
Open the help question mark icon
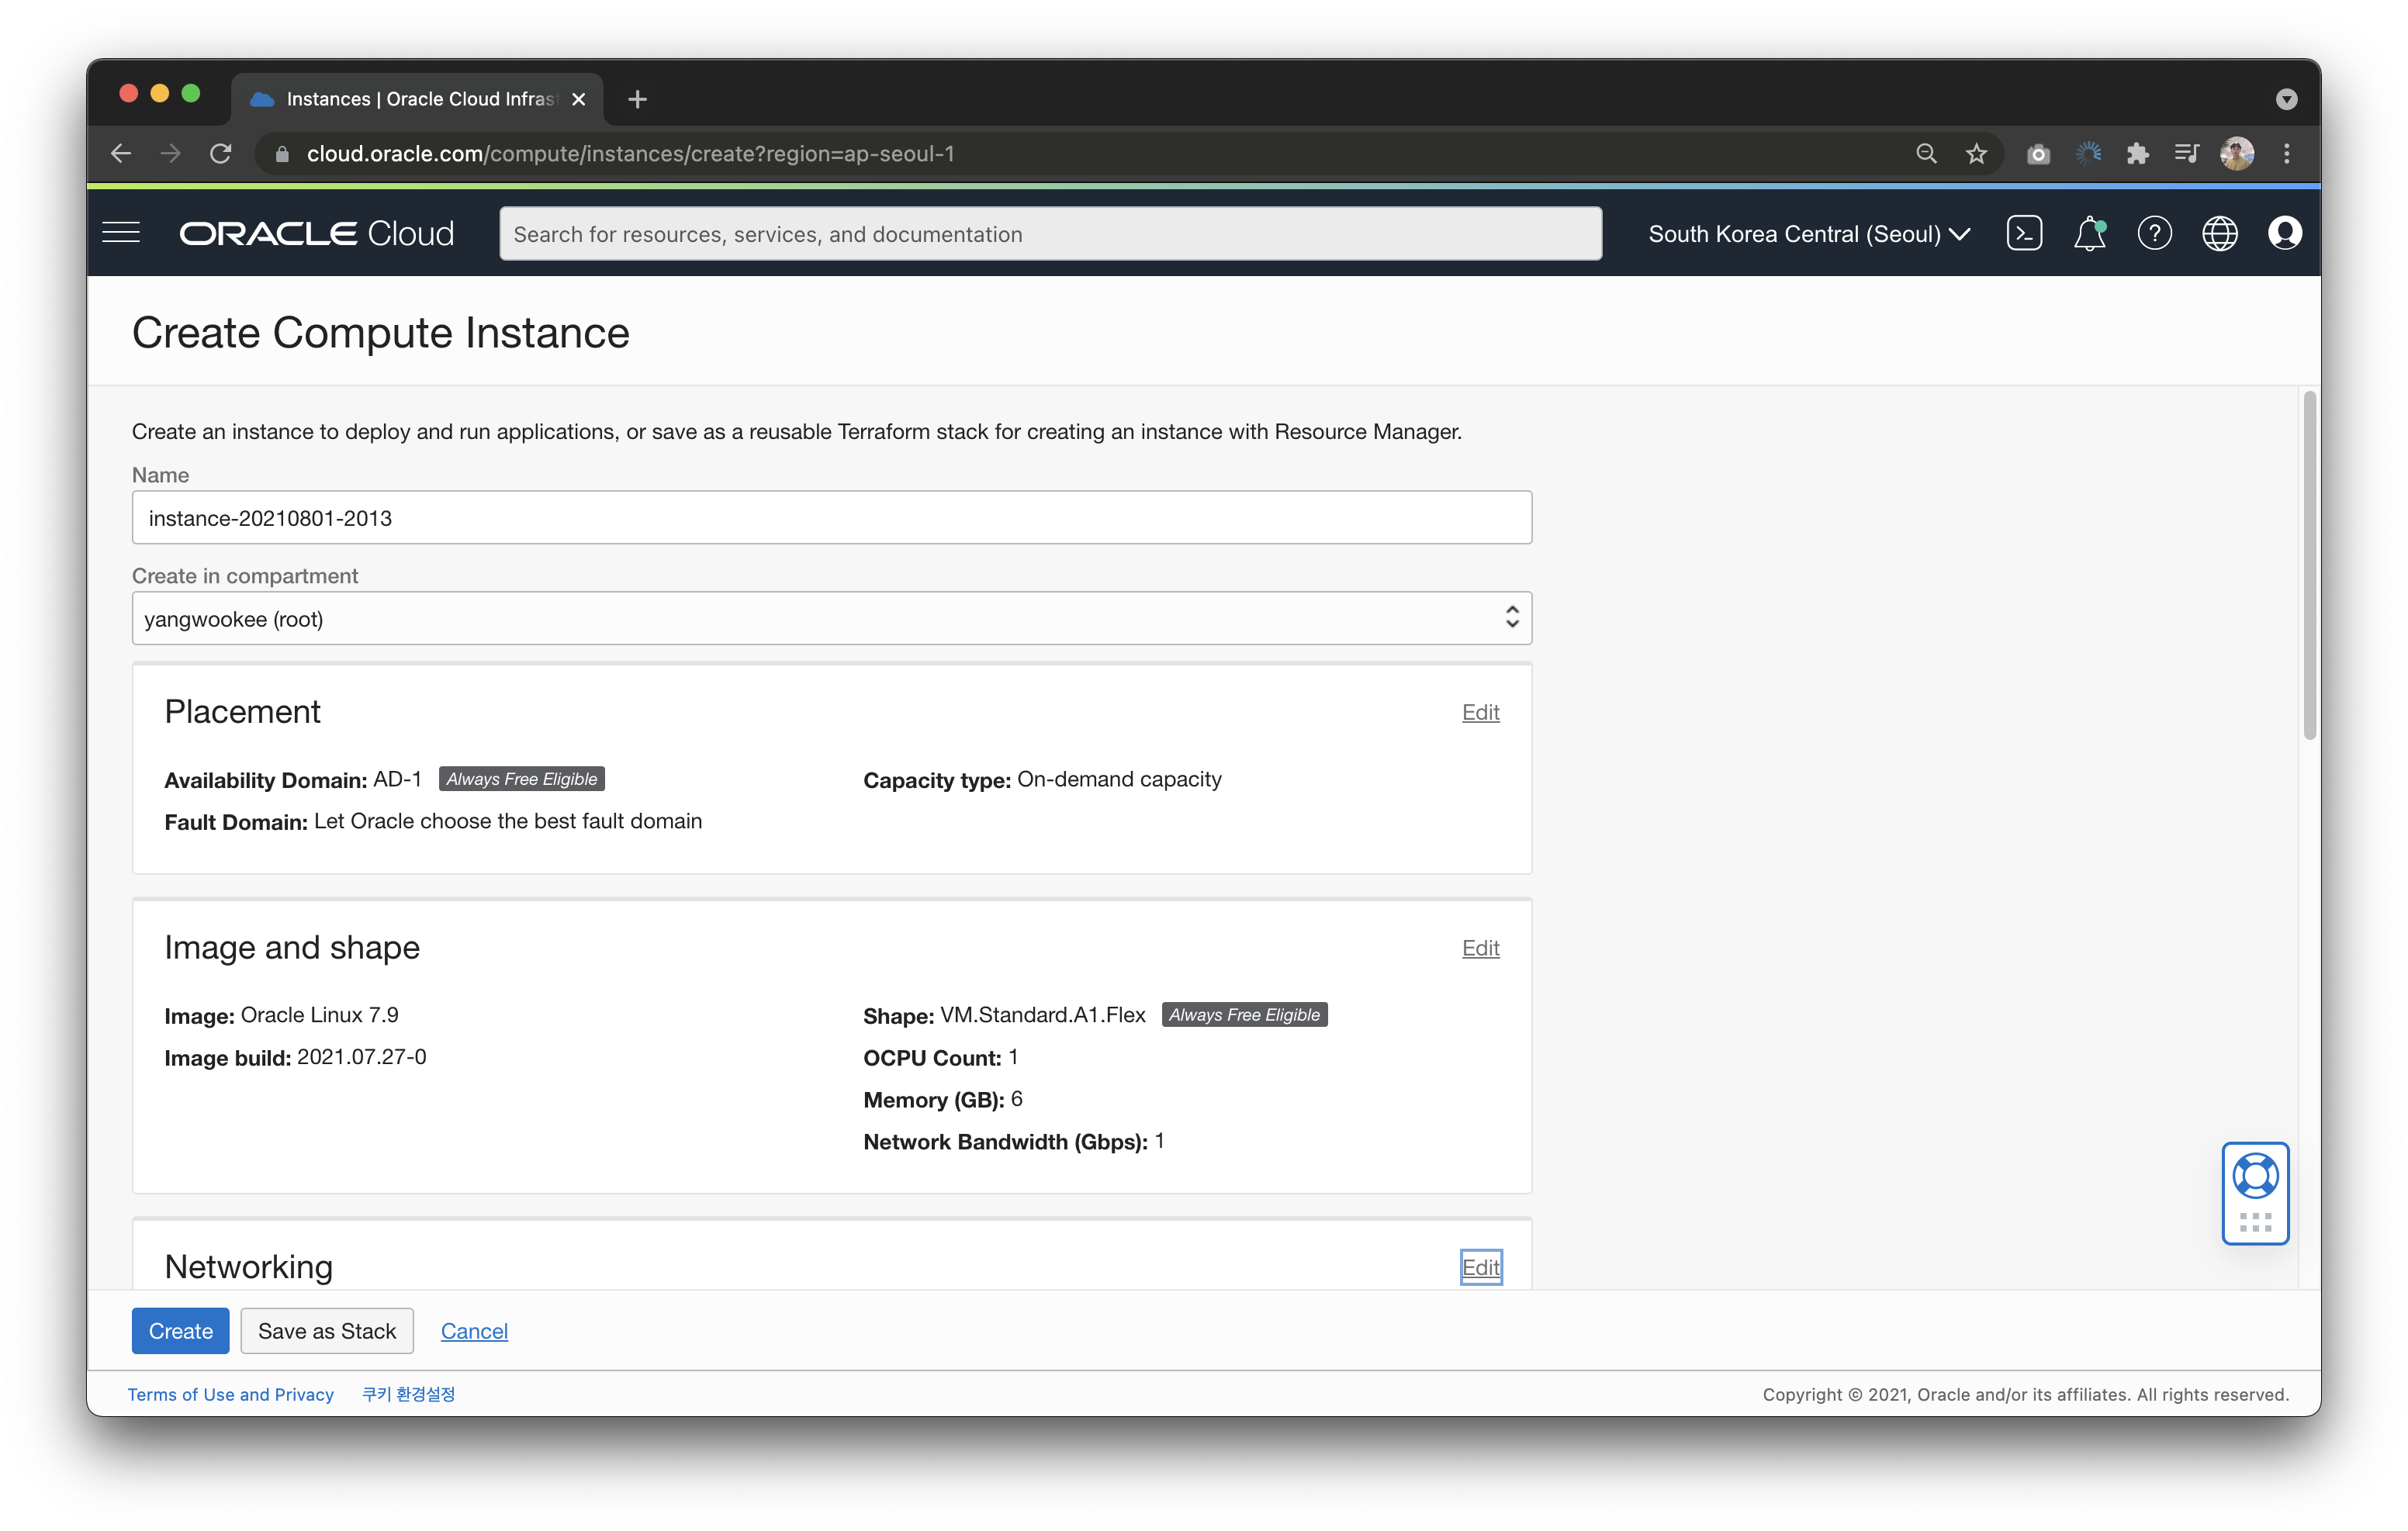2154,233
